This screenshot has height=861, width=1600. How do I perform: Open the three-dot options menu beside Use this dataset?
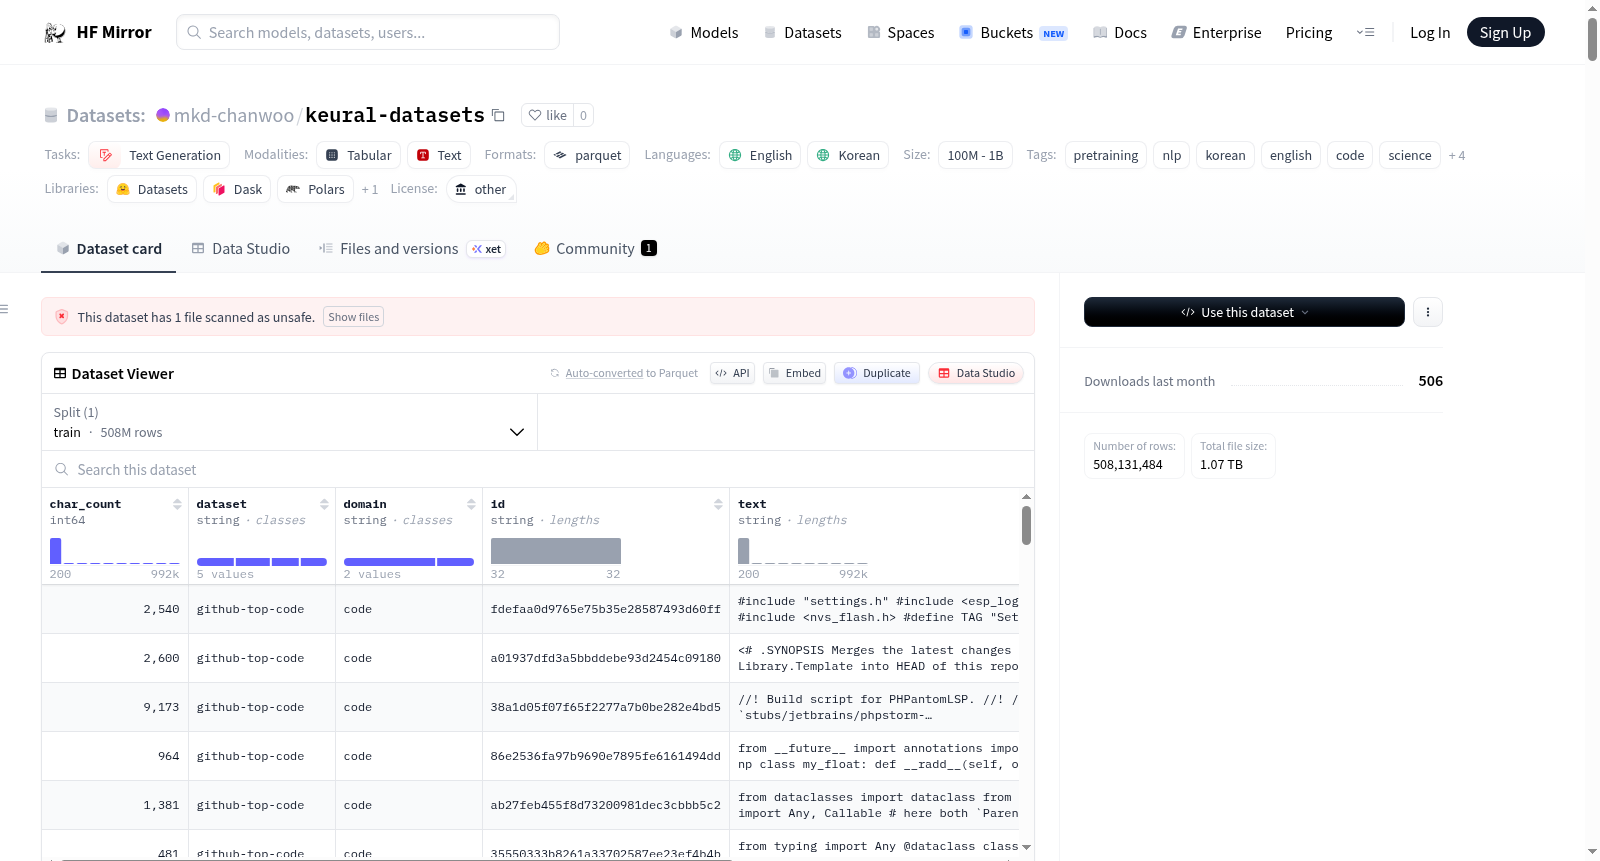click(1428, 312)
